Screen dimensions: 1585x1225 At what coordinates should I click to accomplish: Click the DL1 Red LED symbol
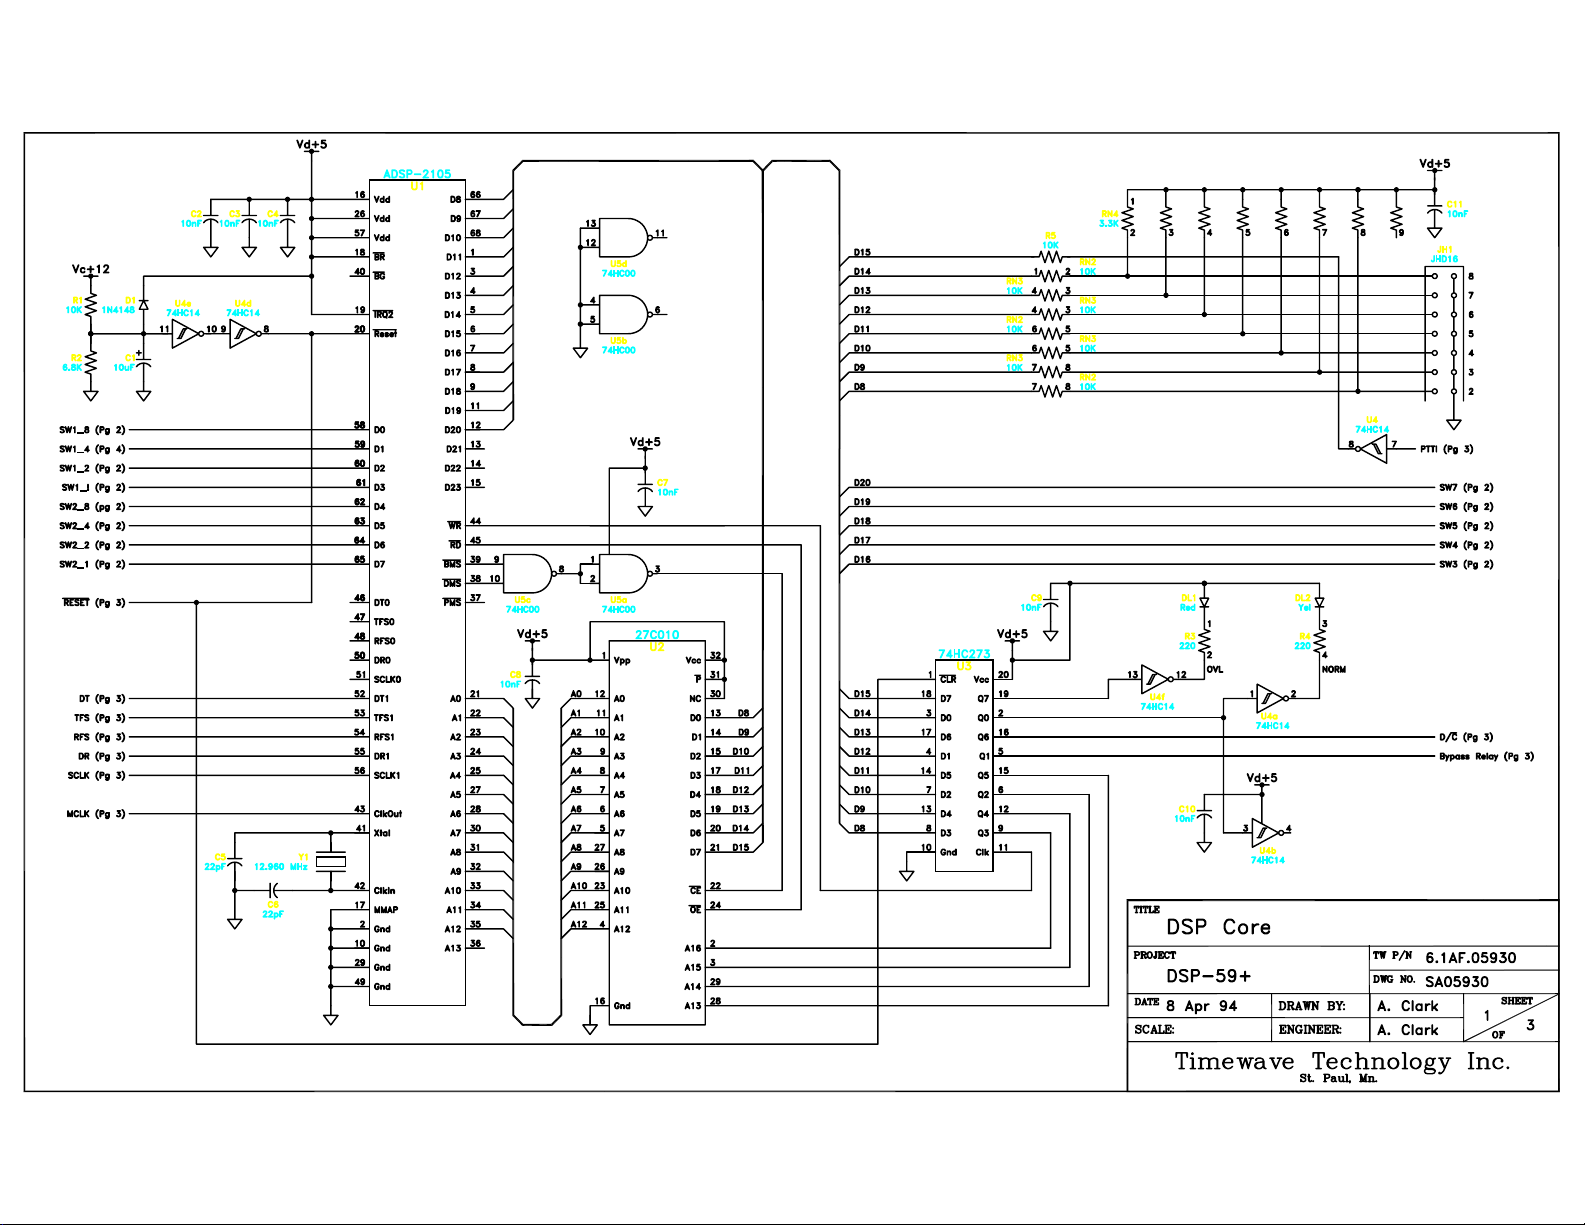(x=1204, y=603)
